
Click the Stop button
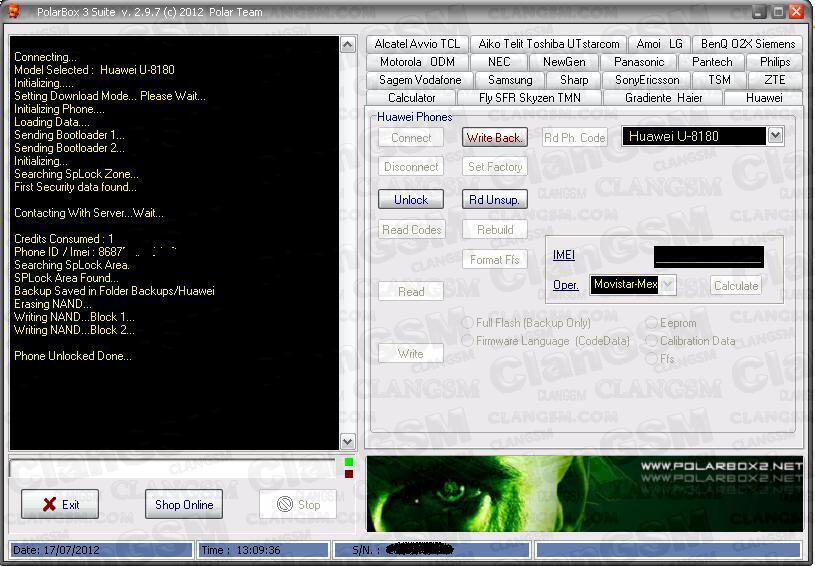tap(298, 504)
